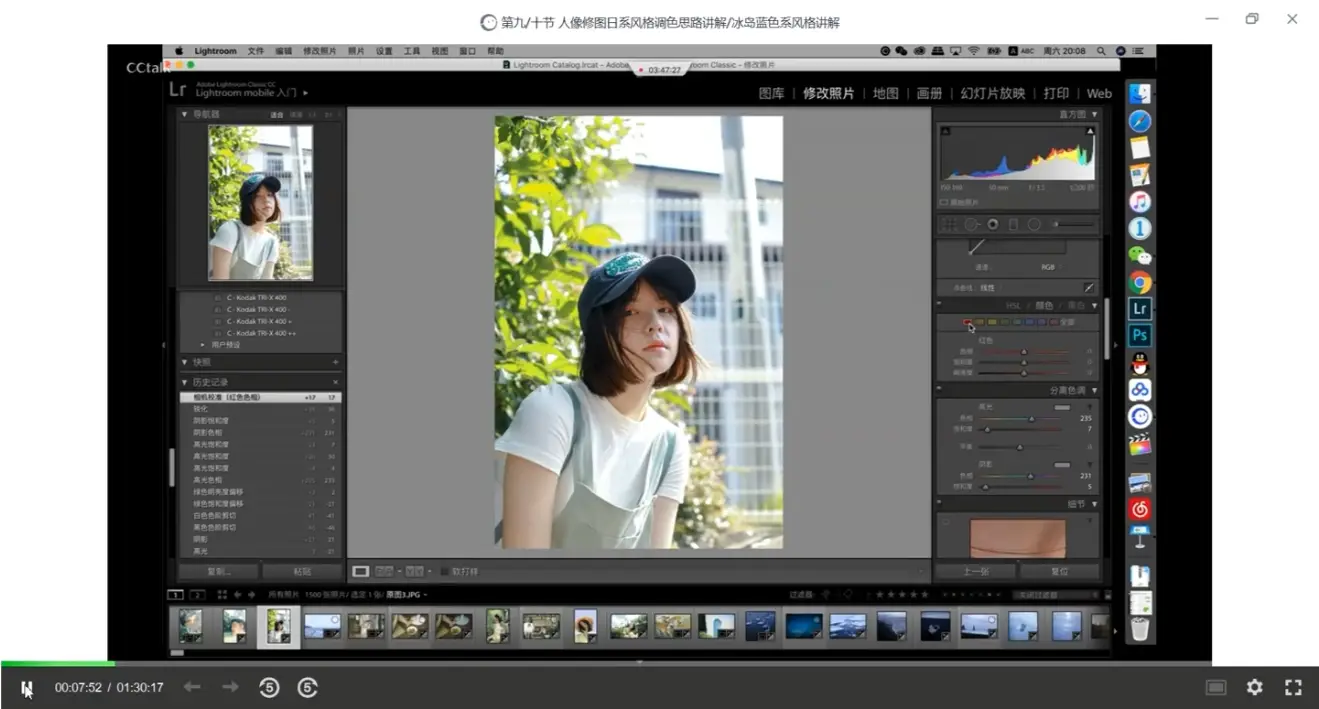Collapse the 导航器 navigator panel

[x=184, y=115]
